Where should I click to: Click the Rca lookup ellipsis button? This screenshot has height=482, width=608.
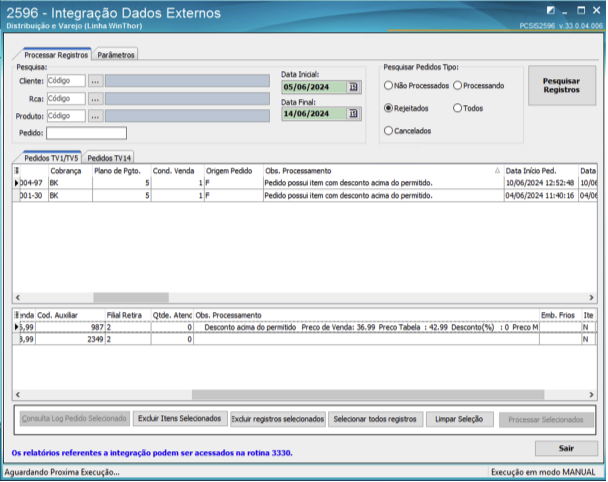(95, 98)
